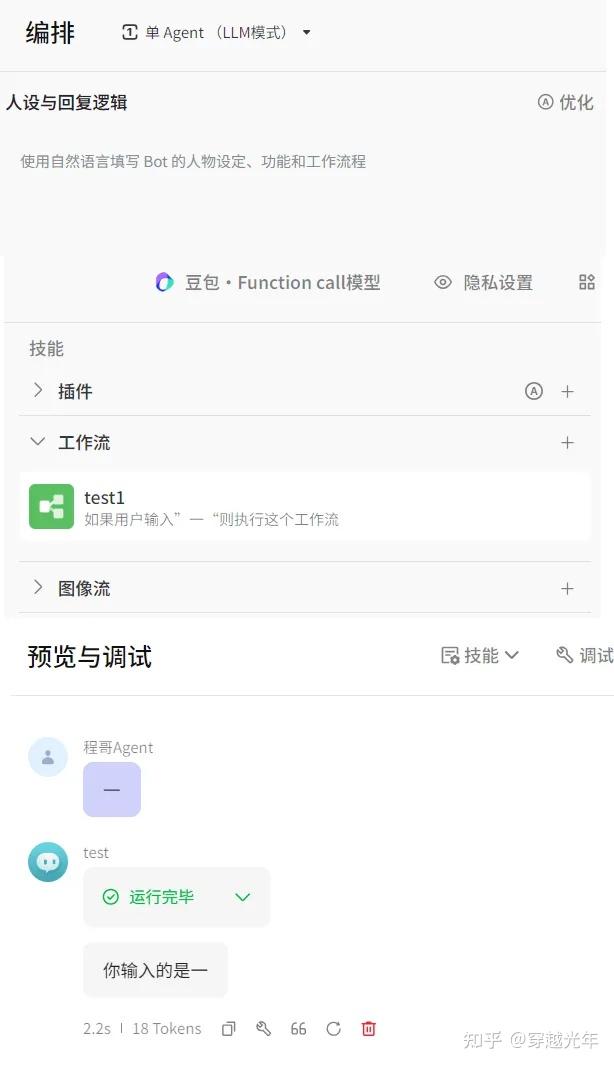This screenshot has width=614, height=1066.
Task: Add a new plugin with plus
Action: point(568,391)
